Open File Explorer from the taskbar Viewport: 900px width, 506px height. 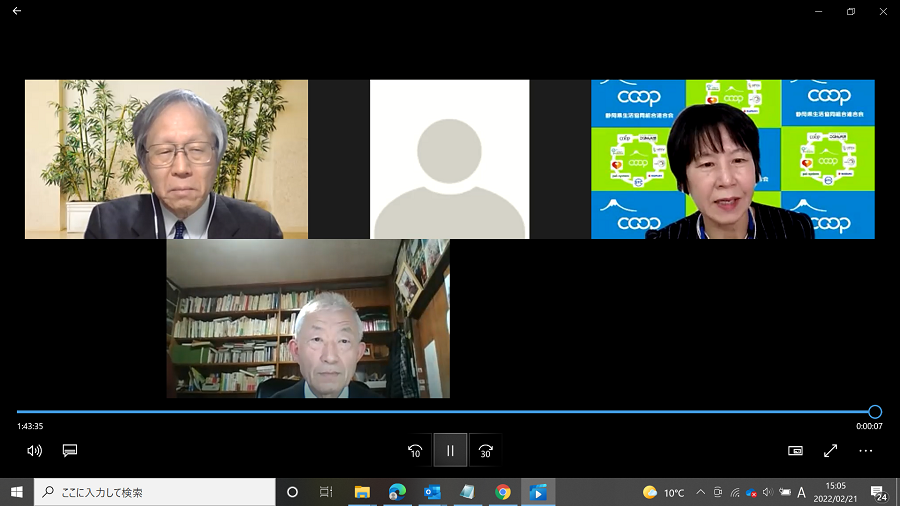(x=362, y=492)
